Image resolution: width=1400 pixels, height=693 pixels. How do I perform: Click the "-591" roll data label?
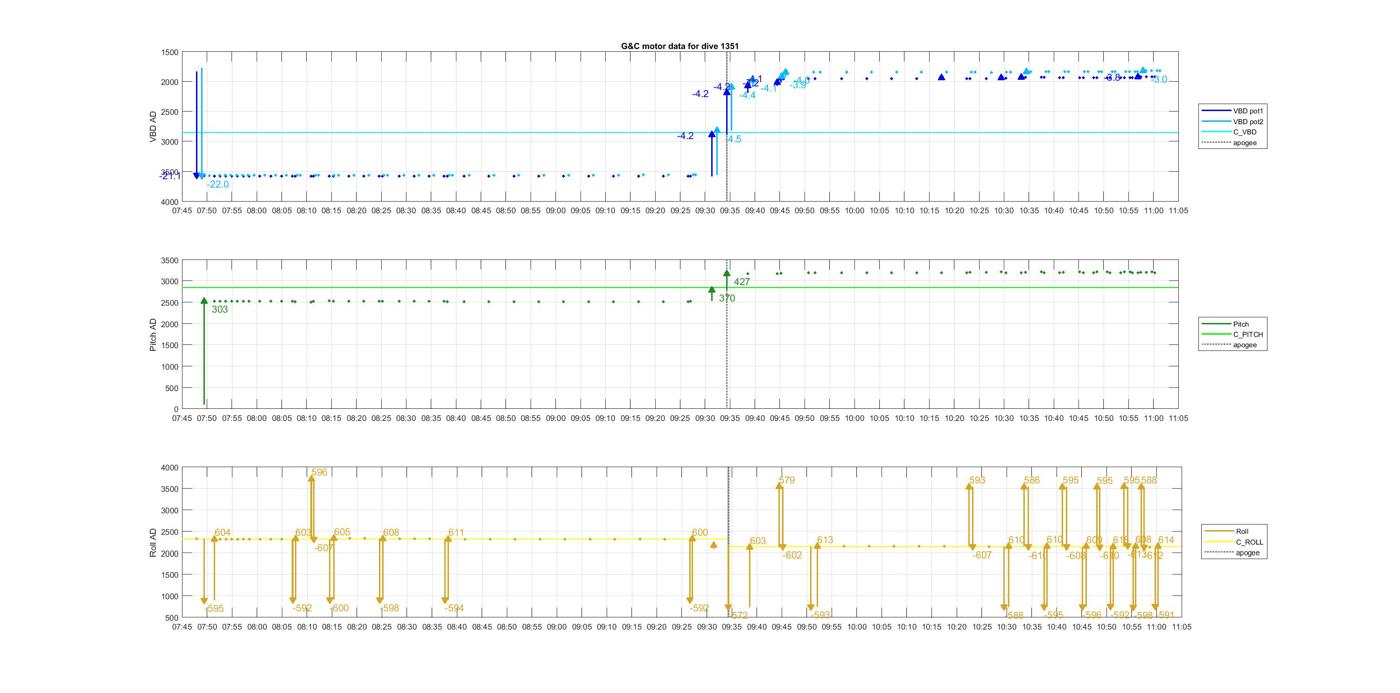click(x=1165, y=615)
